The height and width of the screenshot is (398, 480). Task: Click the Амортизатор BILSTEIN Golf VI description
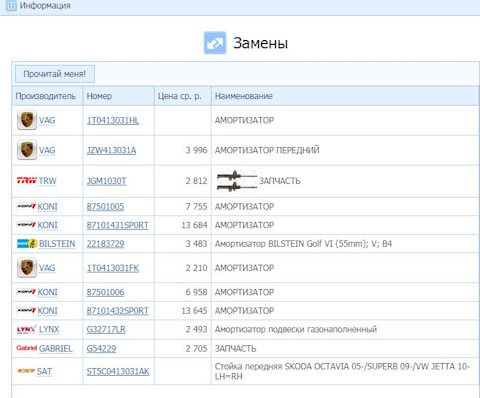pos(303,244)
